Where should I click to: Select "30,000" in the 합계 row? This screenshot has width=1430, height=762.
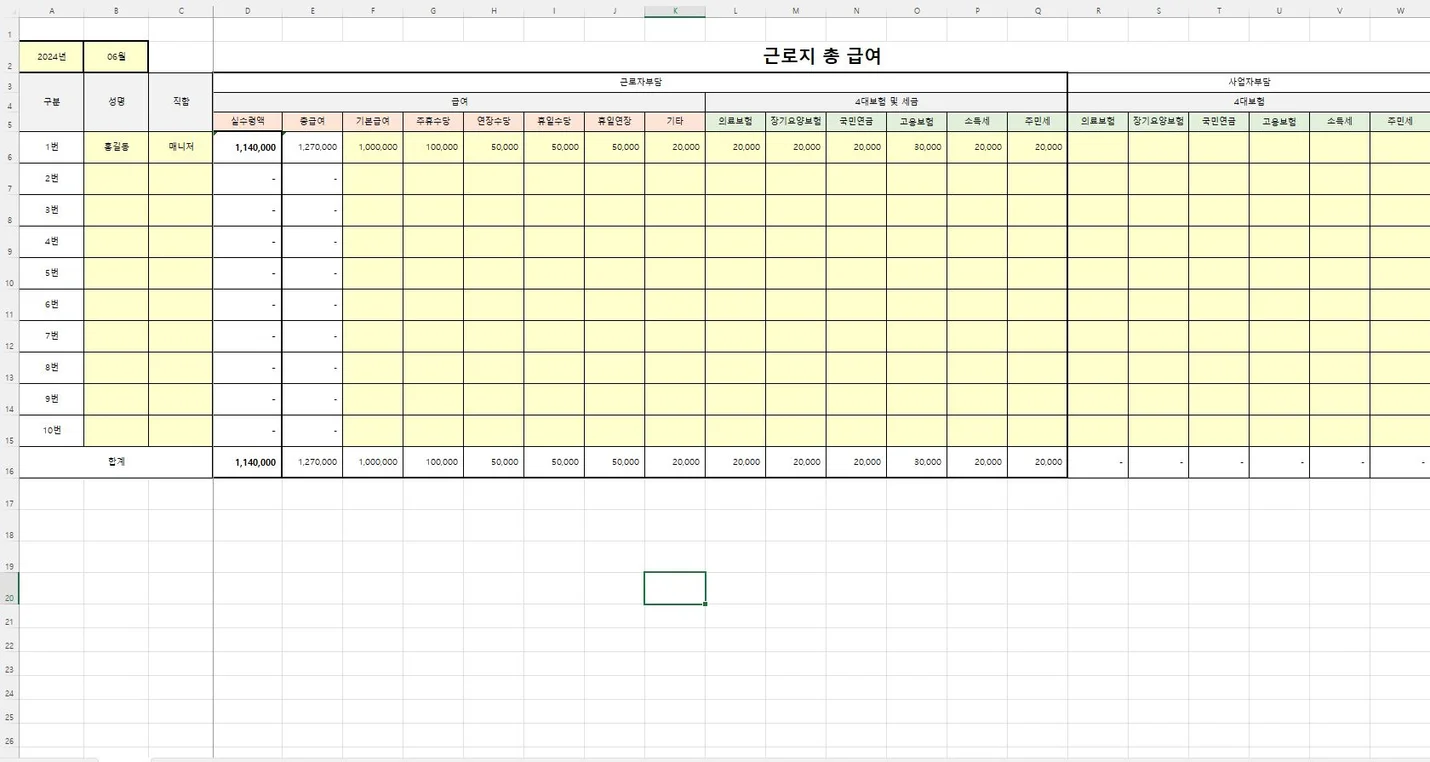pos(917,462)
